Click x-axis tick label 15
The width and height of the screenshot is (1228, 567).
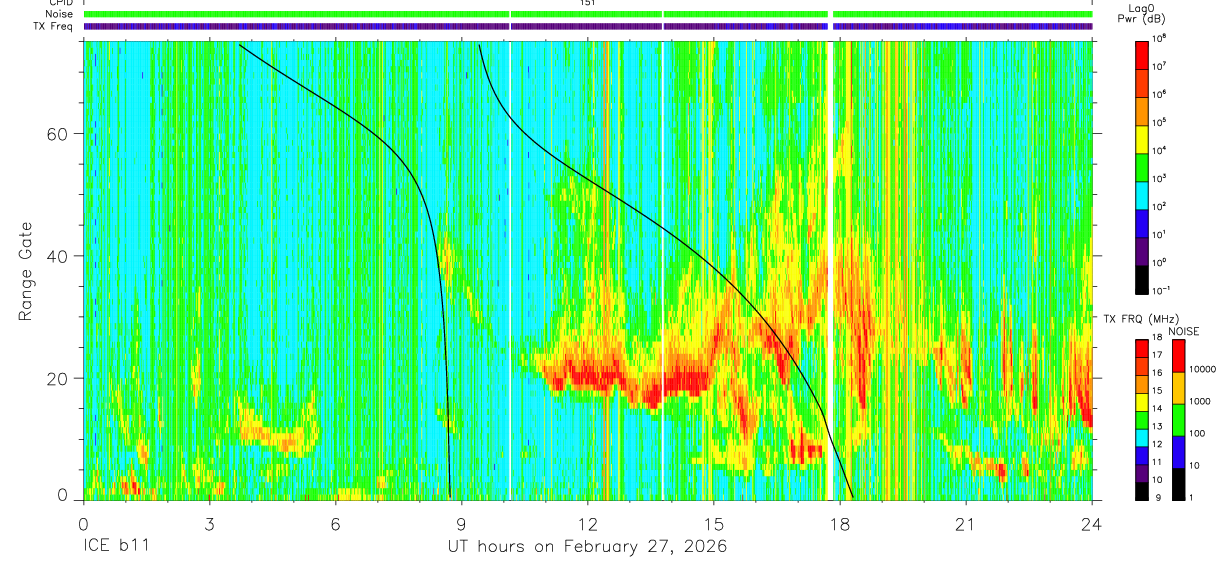point(713,524)
